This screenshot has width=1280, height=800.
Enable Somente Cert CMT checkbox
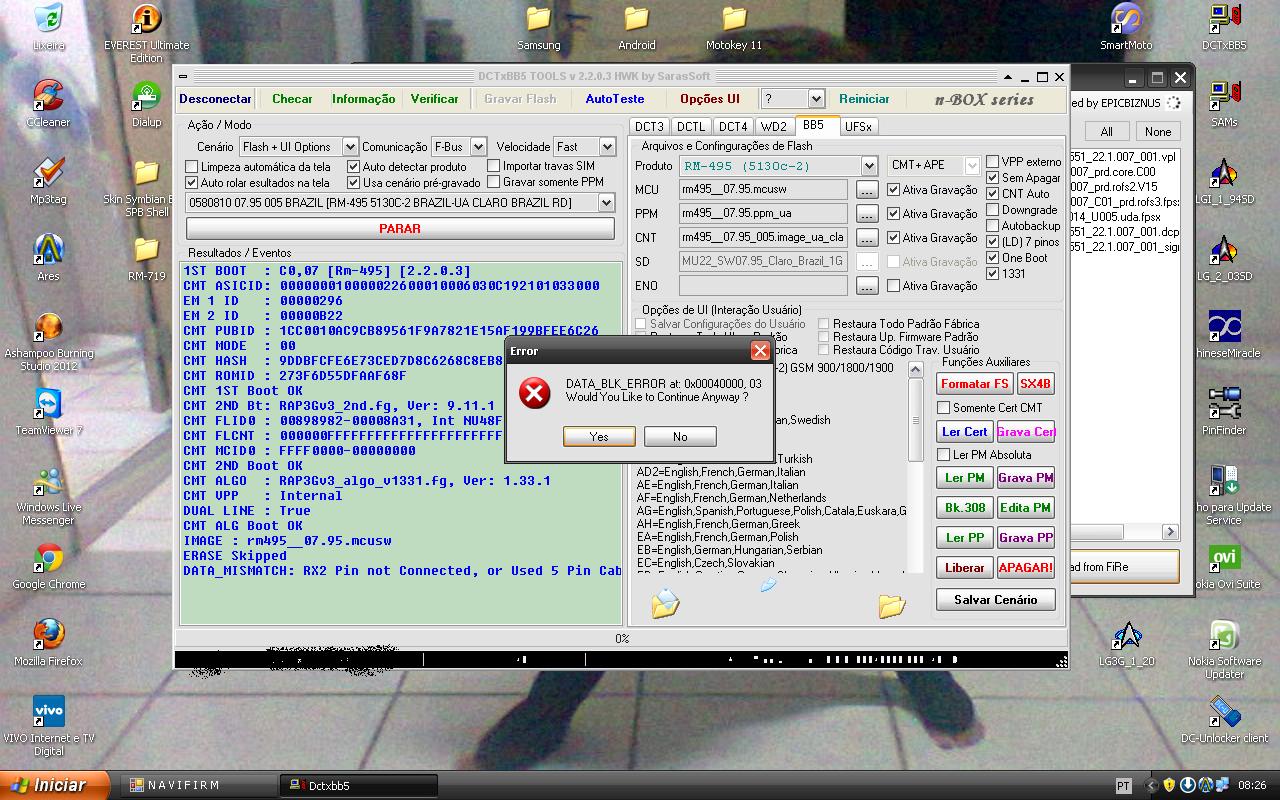click(x=943, y=408)
